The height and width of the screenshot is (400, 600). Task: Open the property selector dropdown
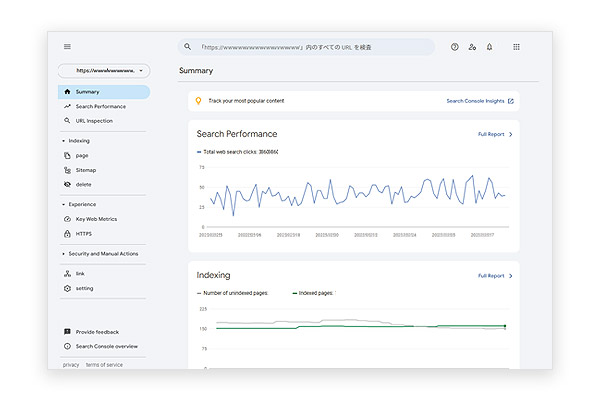(104, 70)
